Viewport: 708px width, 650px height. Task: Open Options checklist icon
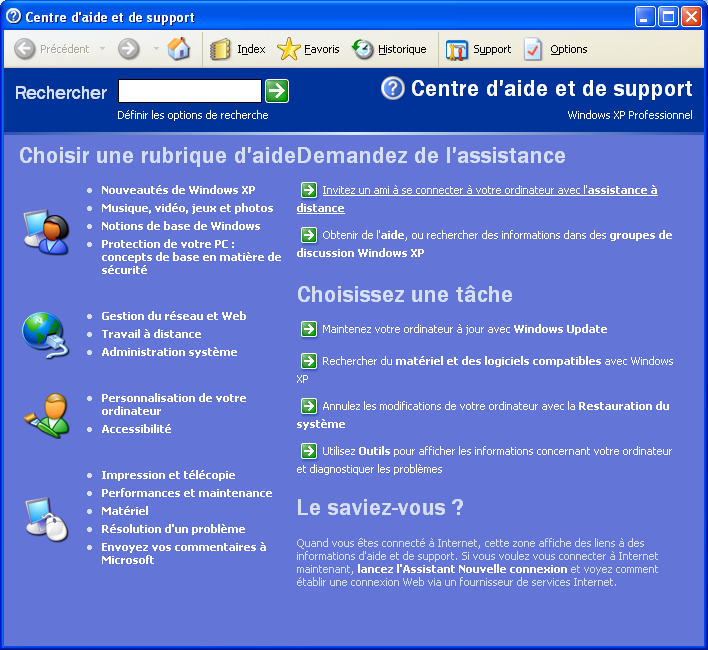coord(533,49)
